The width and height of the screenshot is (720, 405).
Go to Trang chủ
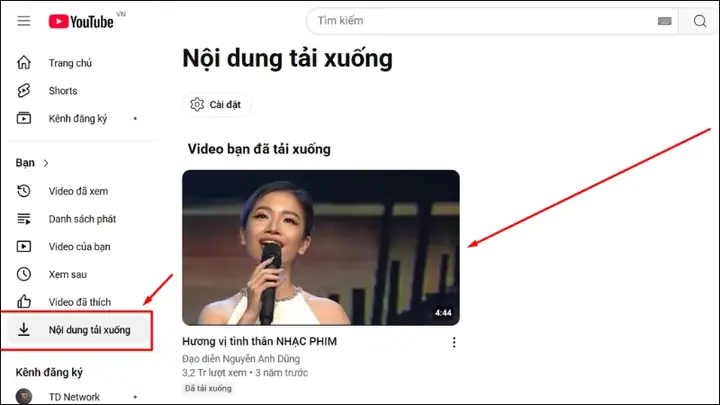(x=70, y=63)
